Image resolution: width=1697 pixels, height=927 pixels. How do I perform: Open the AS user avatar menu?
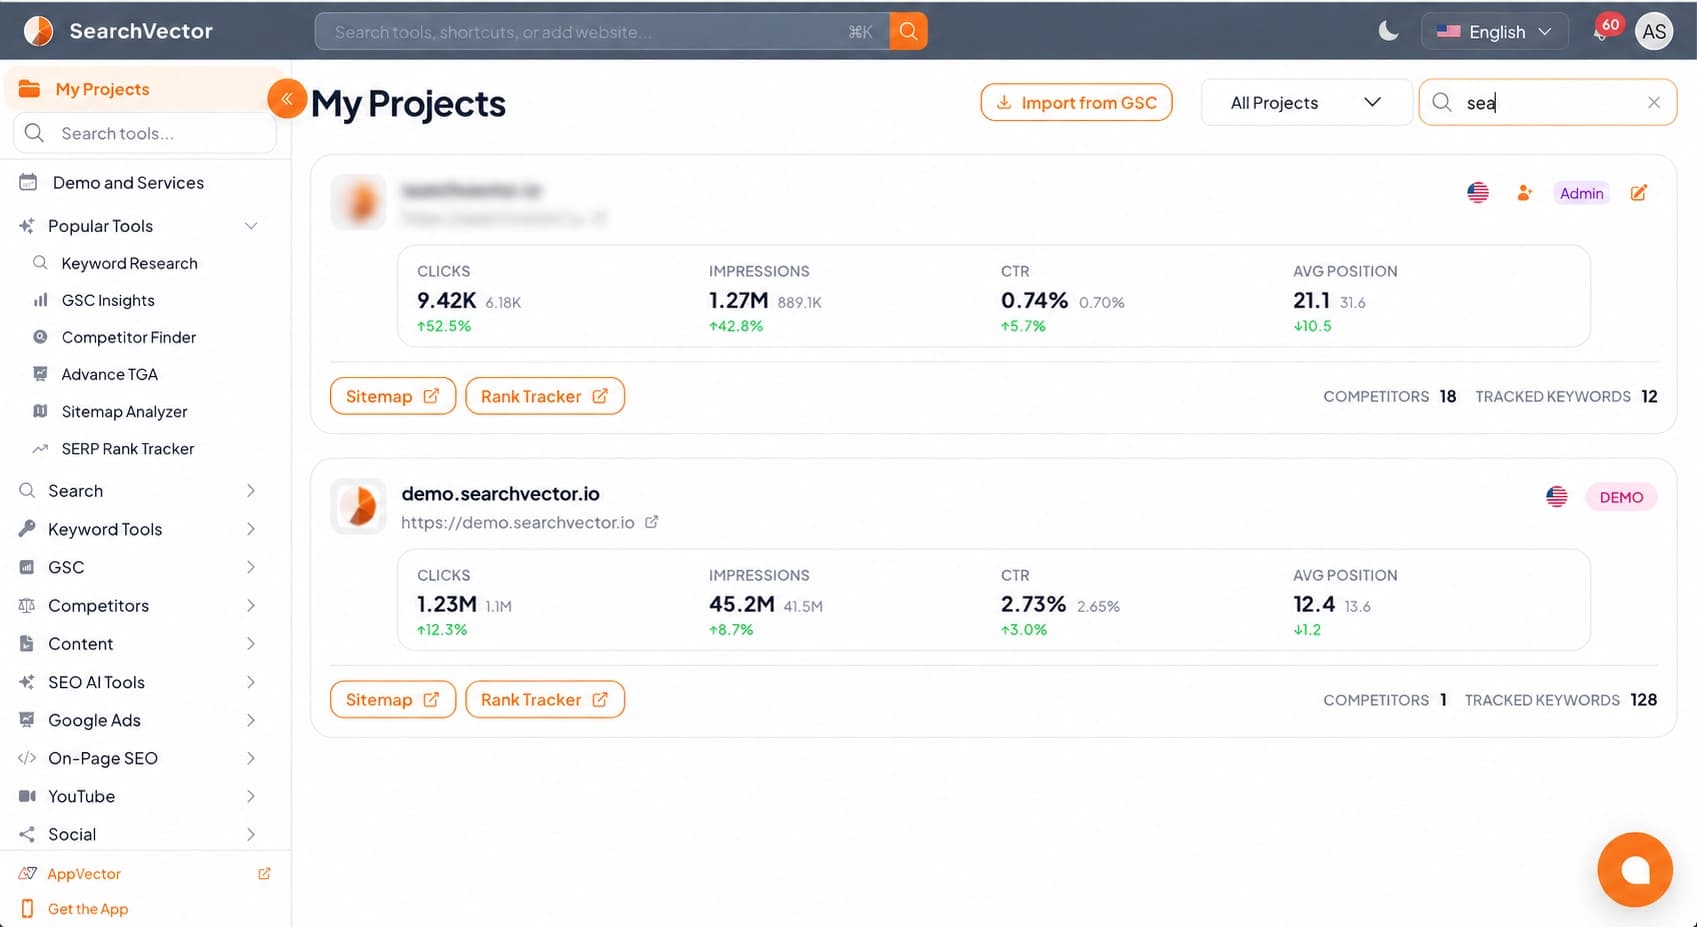click(1654, 31)
